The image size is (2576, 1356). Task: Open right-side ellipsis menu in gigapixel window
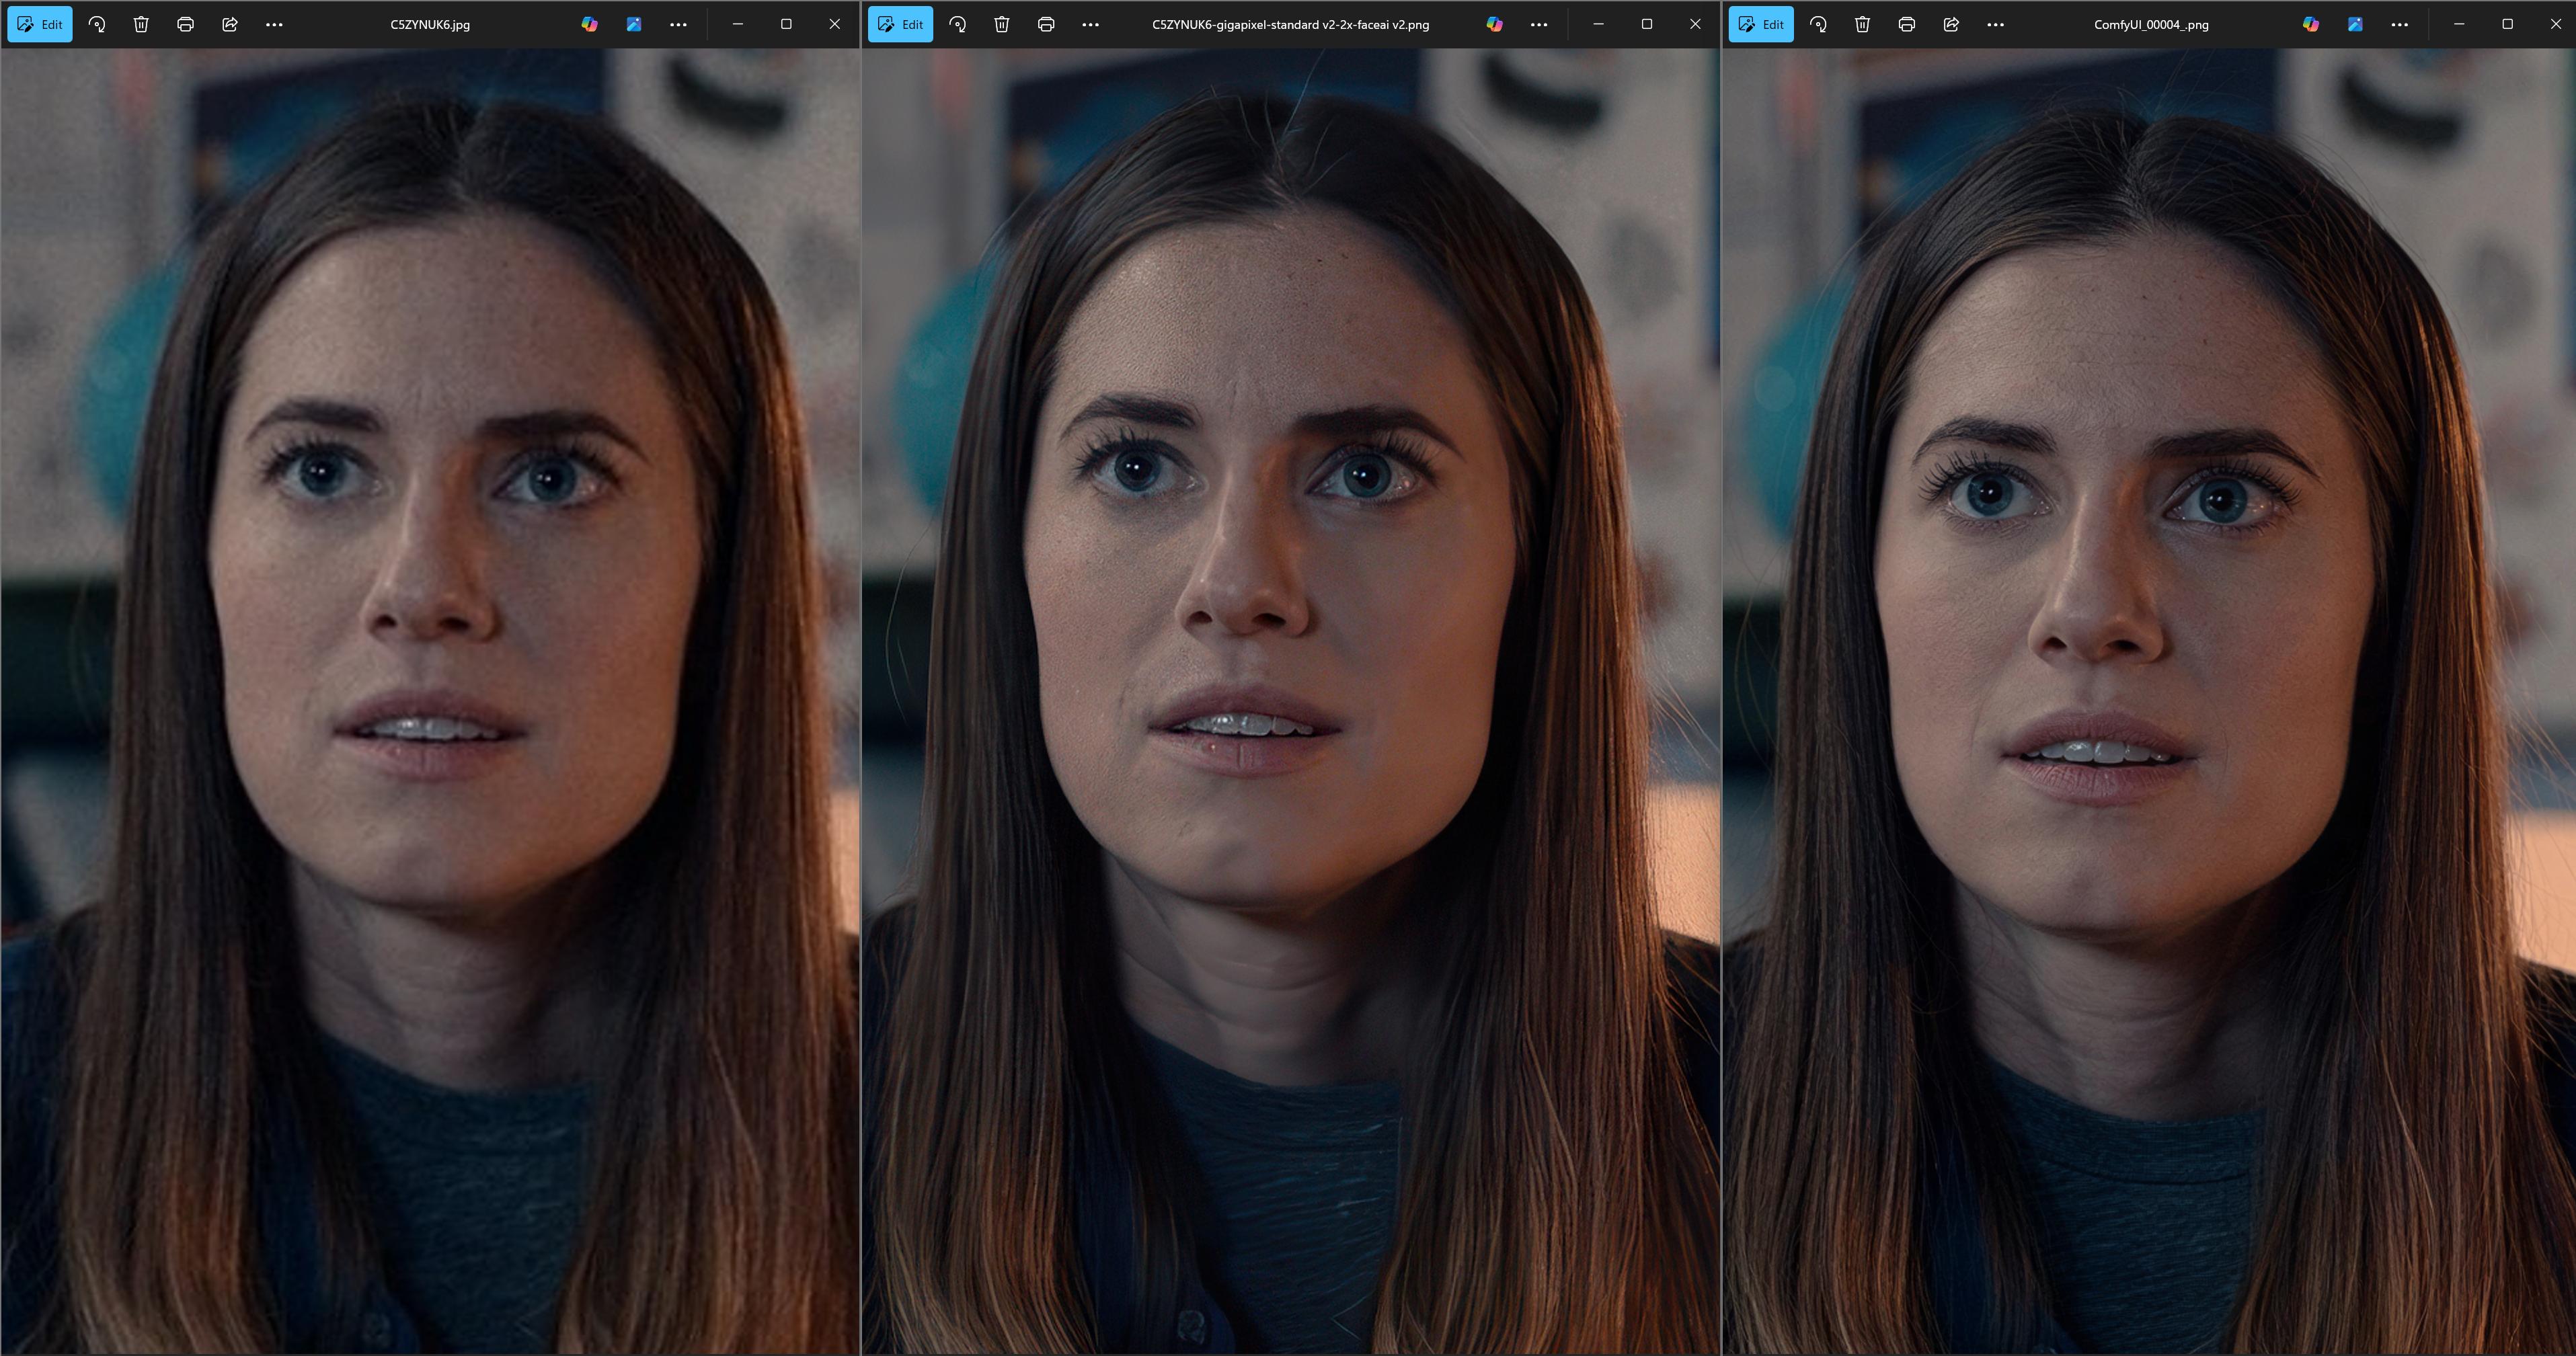[x=1539, y=24]
